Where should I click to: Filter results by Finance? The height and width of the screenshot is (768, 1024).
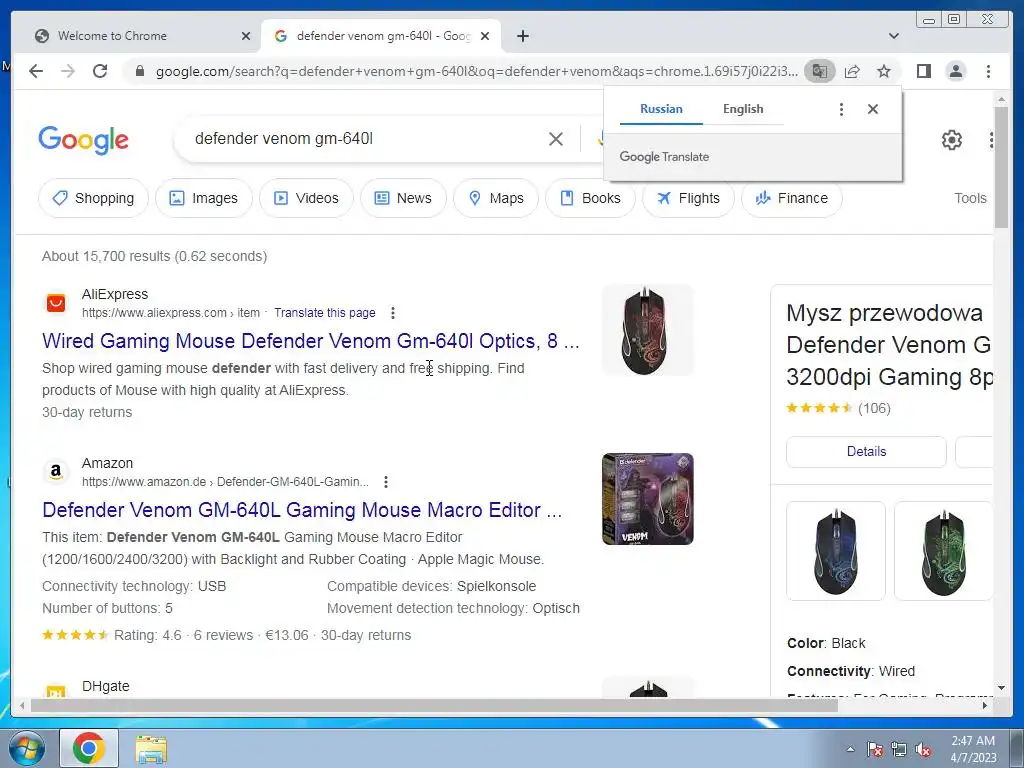coord(792,198)
